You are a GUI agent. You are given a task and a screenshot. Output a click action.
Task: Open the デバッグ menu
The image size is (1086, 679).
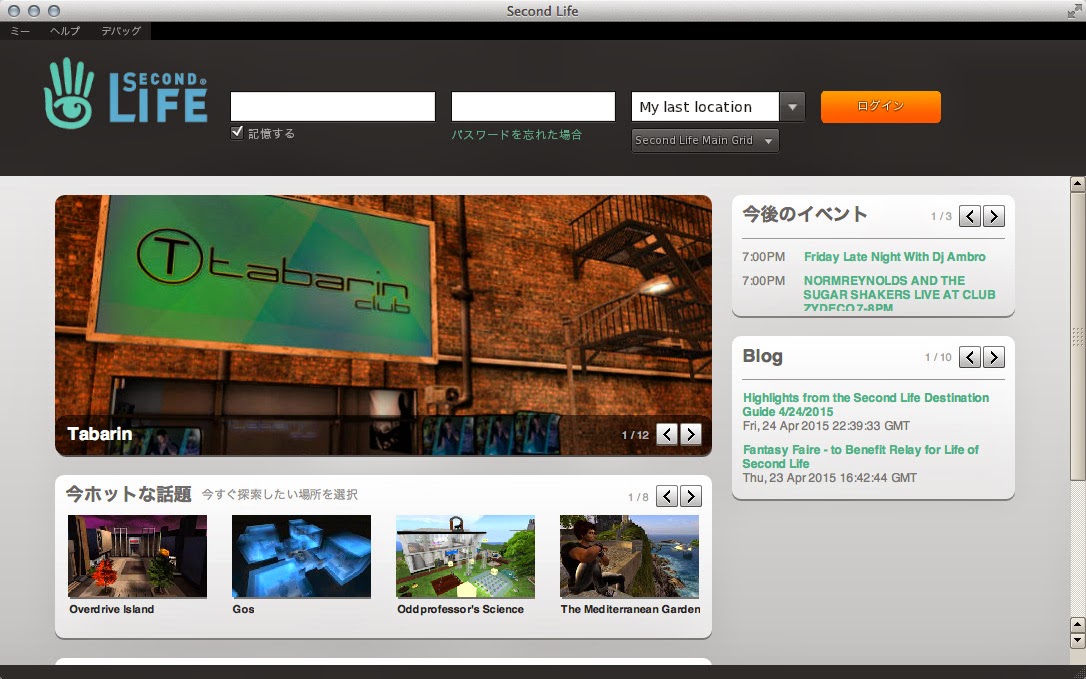tap(121, 30)
